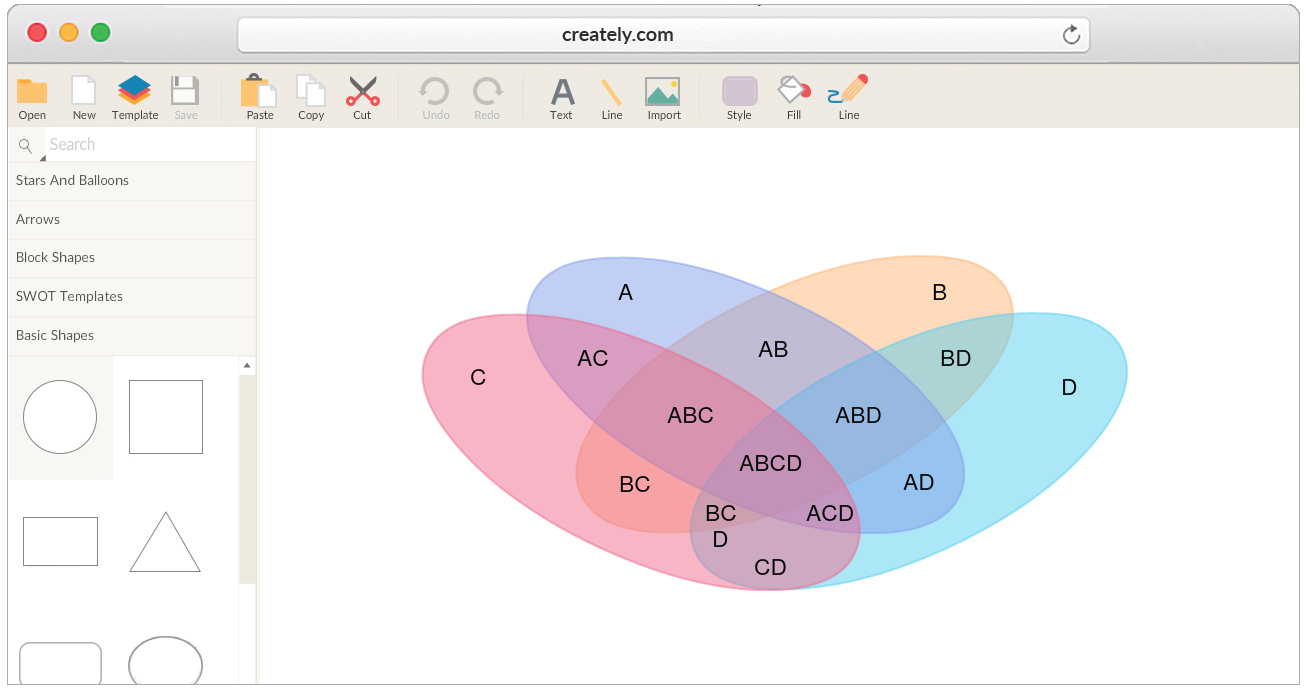Click the shape panel scroll up arrow
This screenshot has height=691, width=1306.
[247, 366]
